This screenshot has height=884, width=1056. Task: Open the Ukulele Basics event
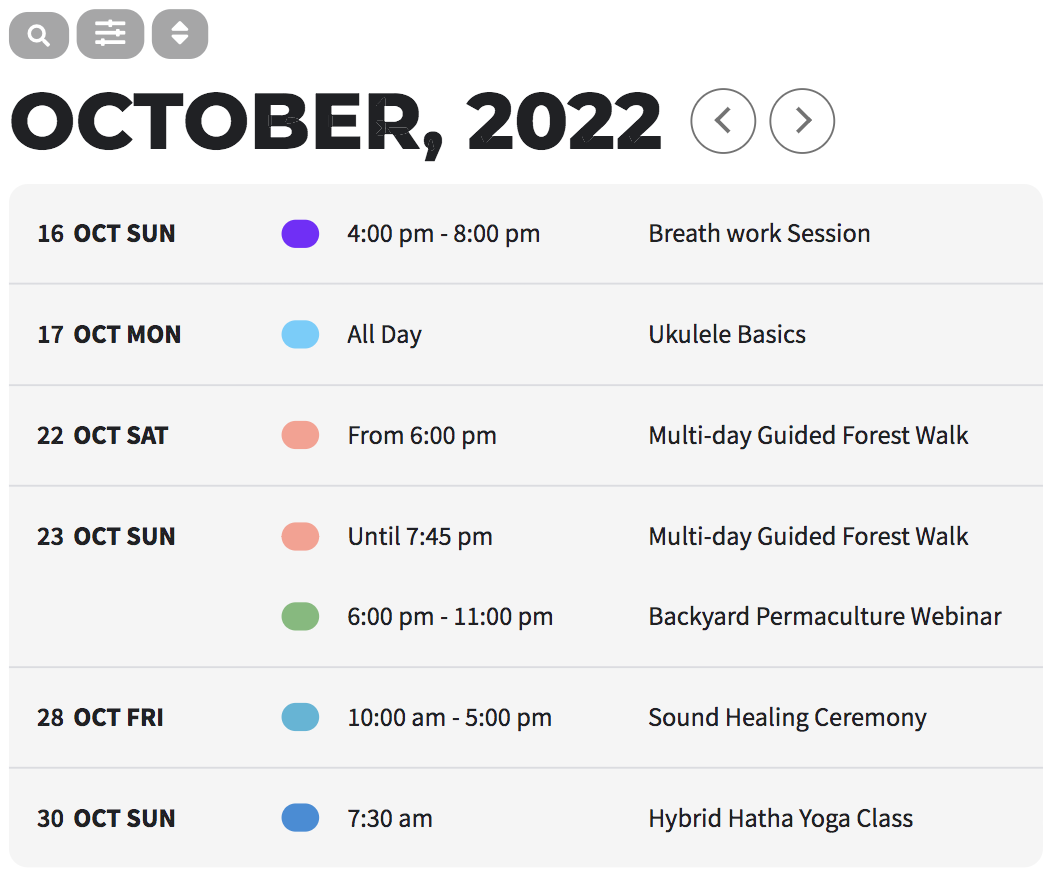pyautogui.click(x=727, y=334)
